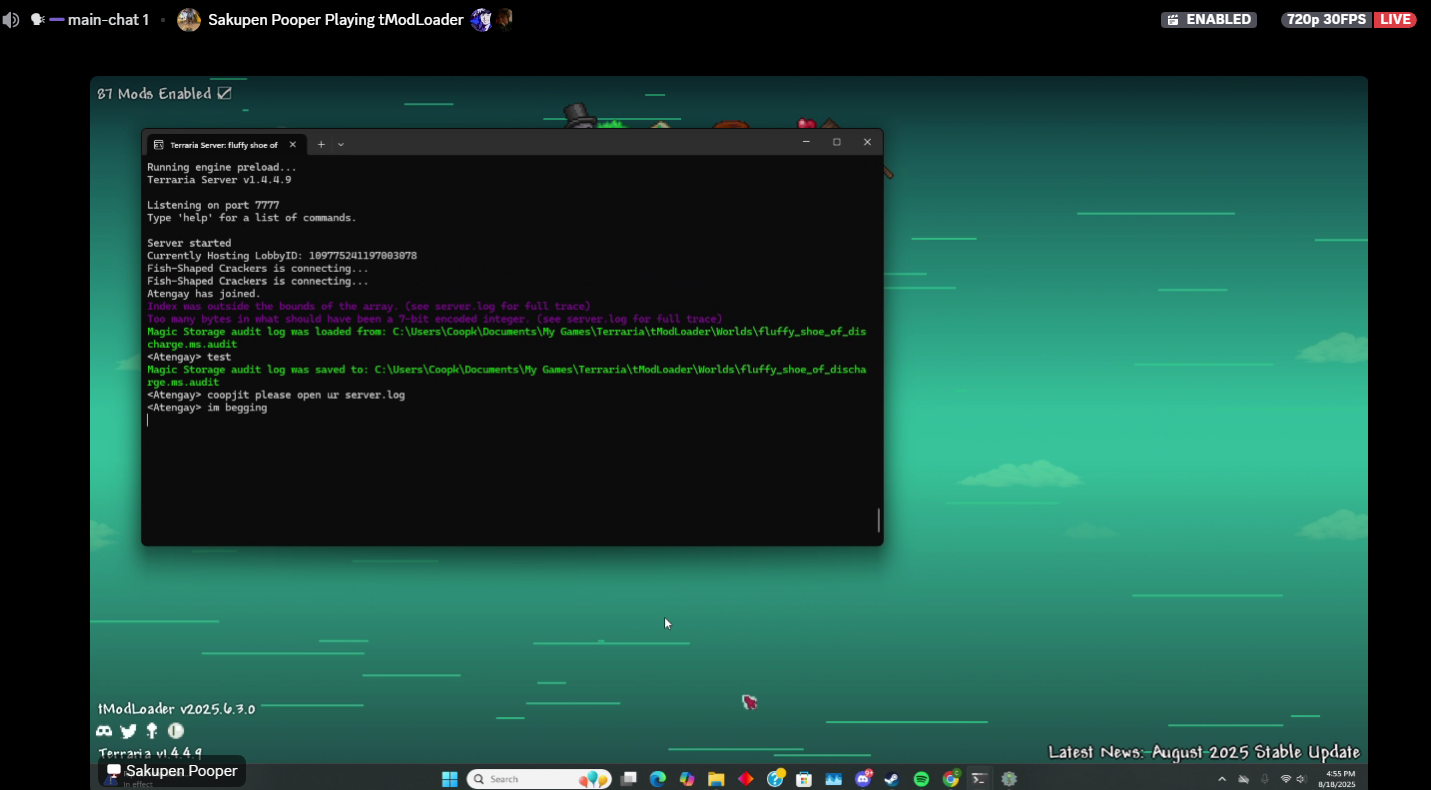Click the dark viewer avatar beside the title
The width and height of the screenshot is (1431, 790).
(x=503, y=20)
